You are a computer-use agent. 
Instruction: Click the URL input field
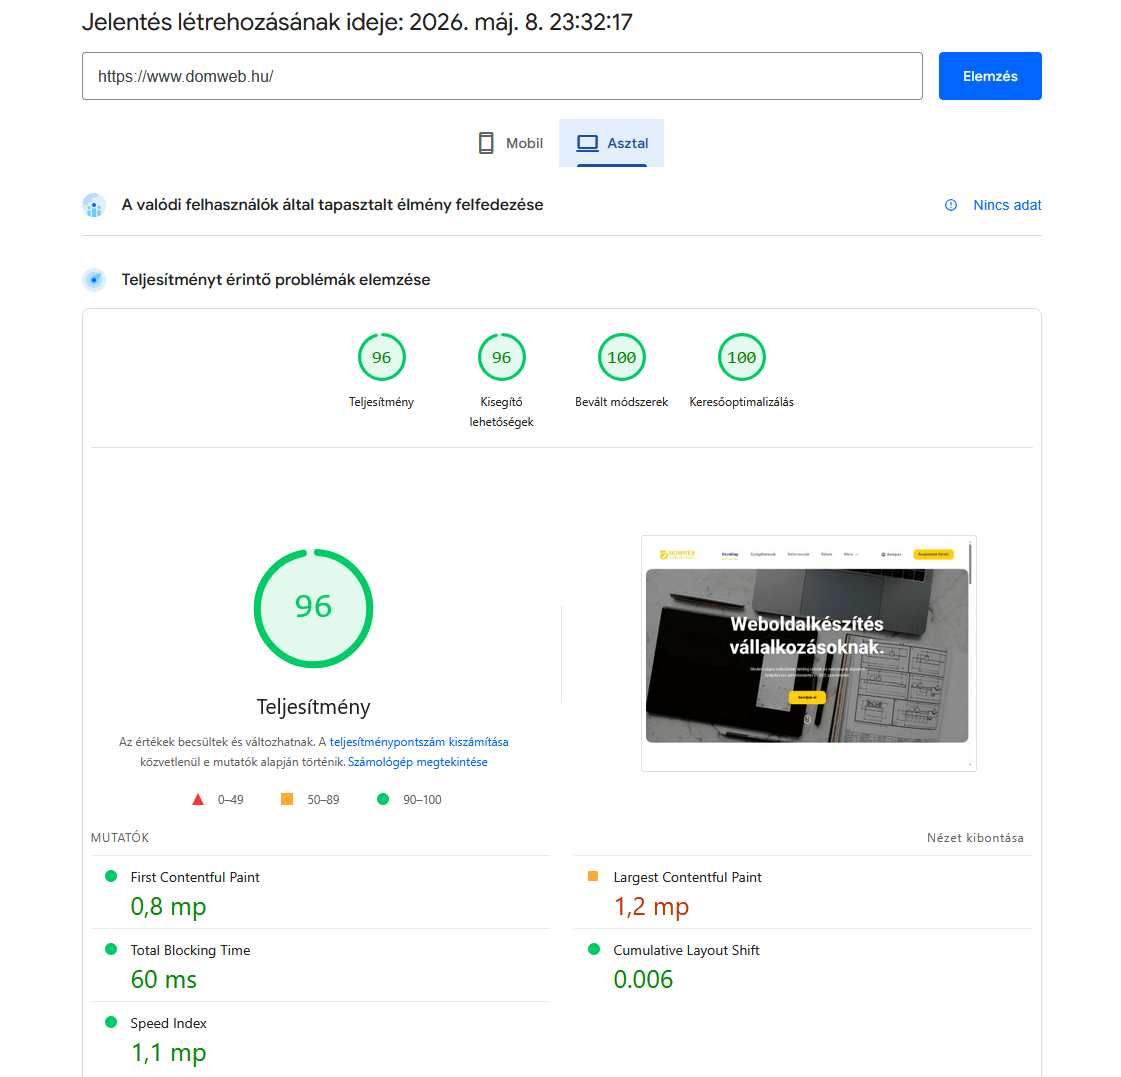pyautogui.click(x=502, y=76)
